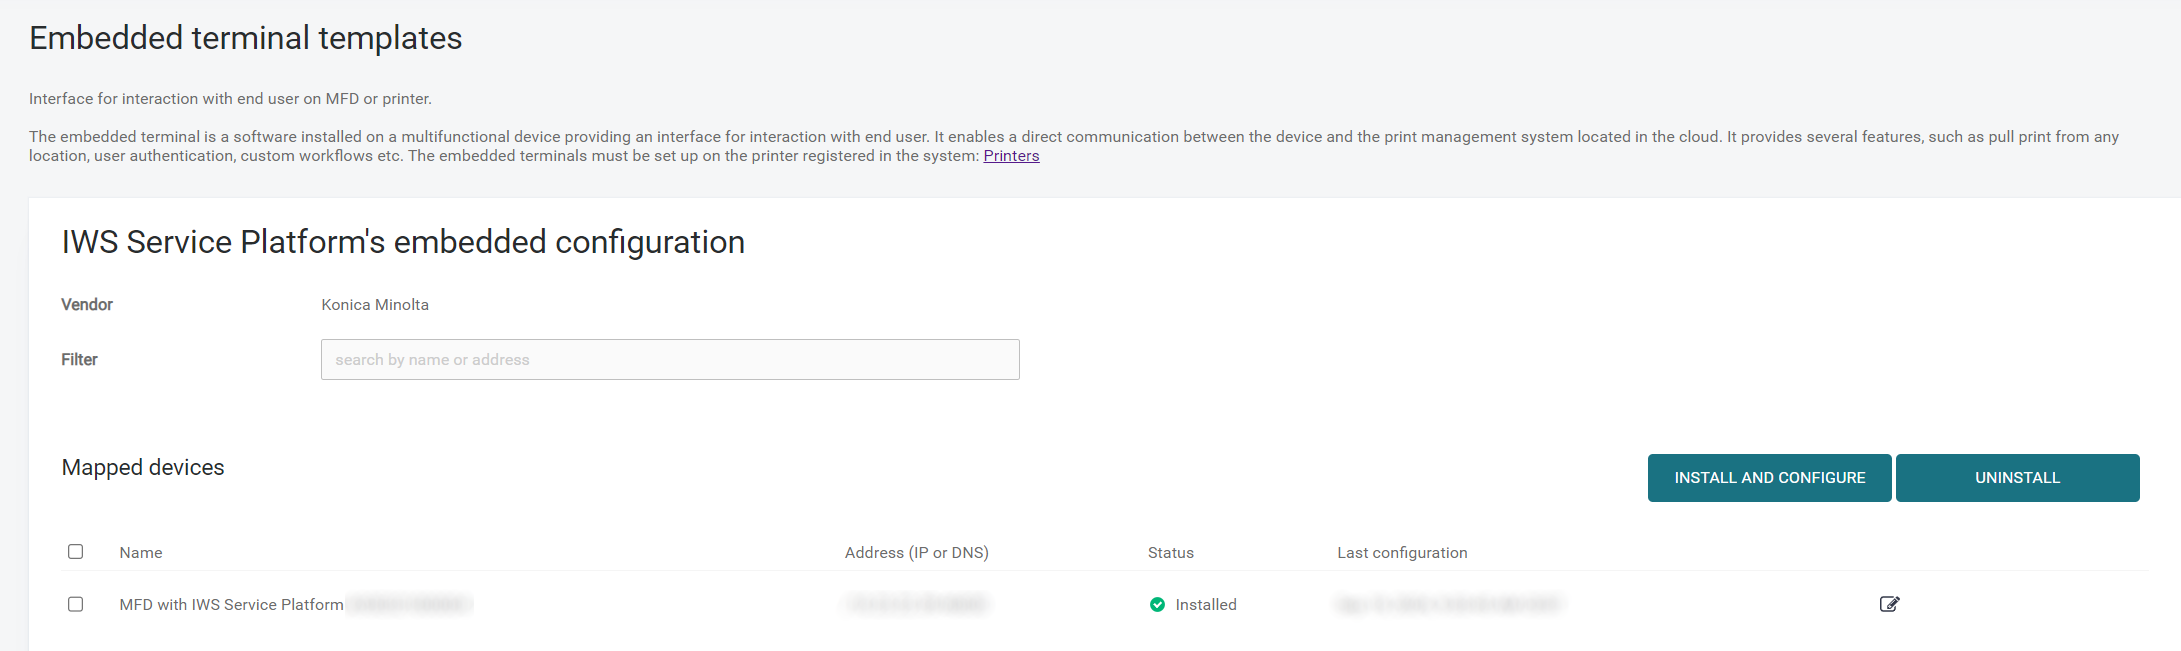This screenshot has width=2181, height=651.
Task: Click the IWS Service Platform's embedded configuration heading
Action: (x=403, y=242)
